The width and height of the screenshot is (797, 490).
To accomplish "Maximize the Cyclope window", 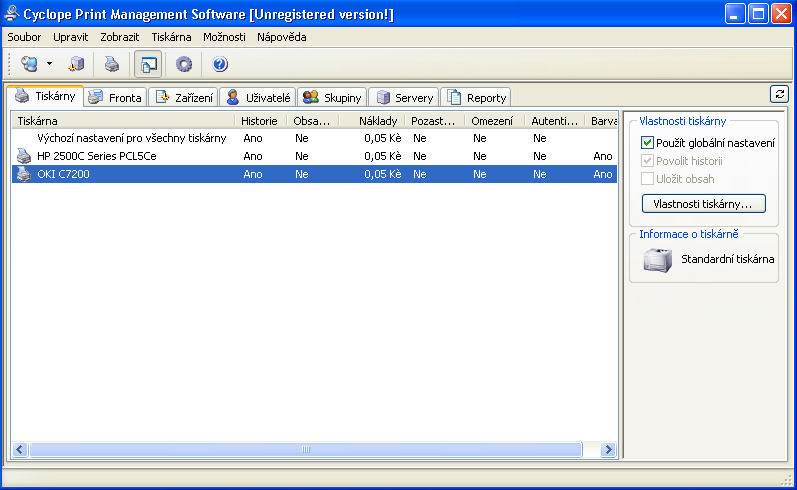I will click(x=758, y=14).
